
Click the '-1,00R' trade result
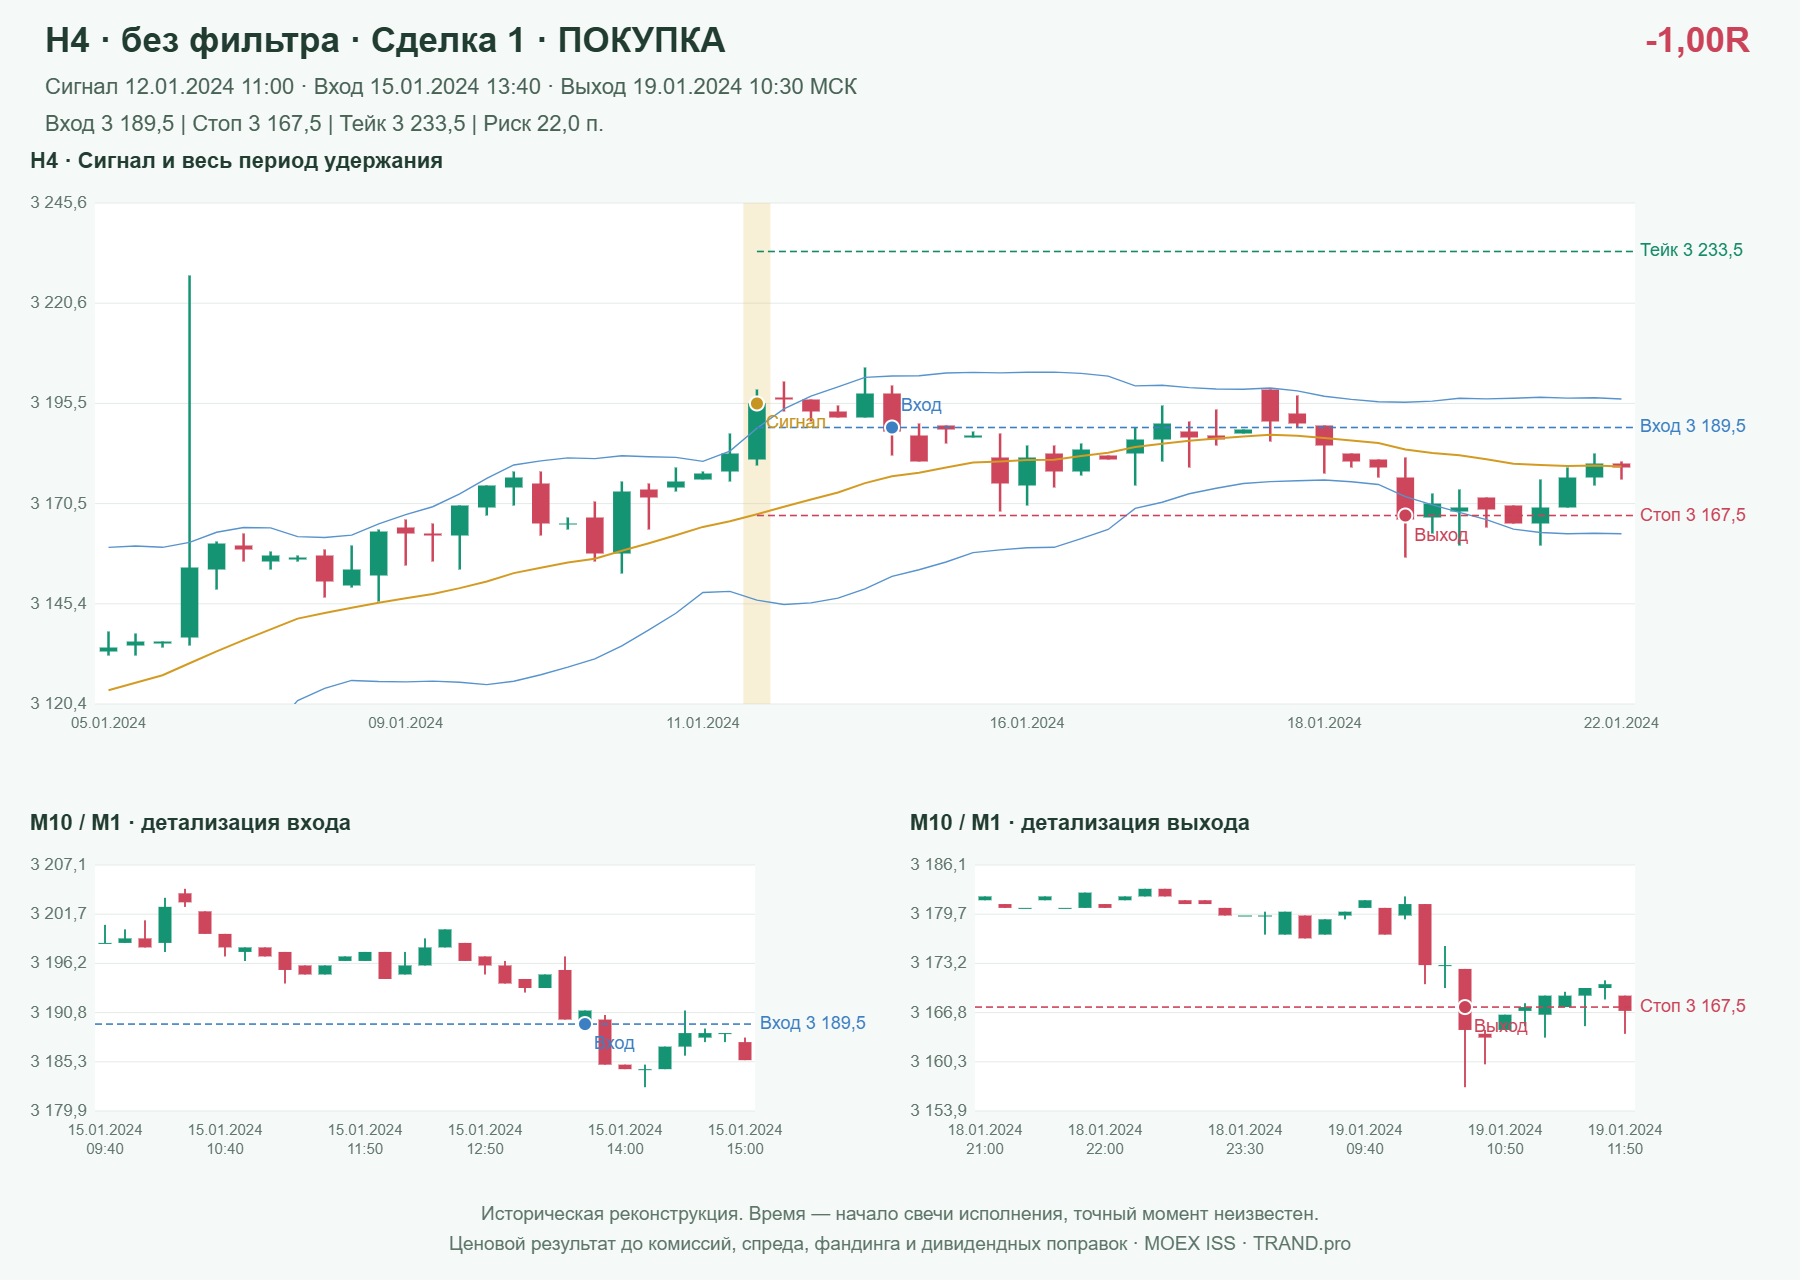click(1697, 40)
